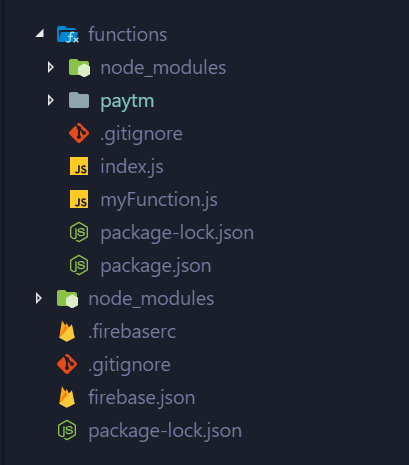Open the index.js file
The width and height of the screenshot is (409, 465).
tap(132, 166)
